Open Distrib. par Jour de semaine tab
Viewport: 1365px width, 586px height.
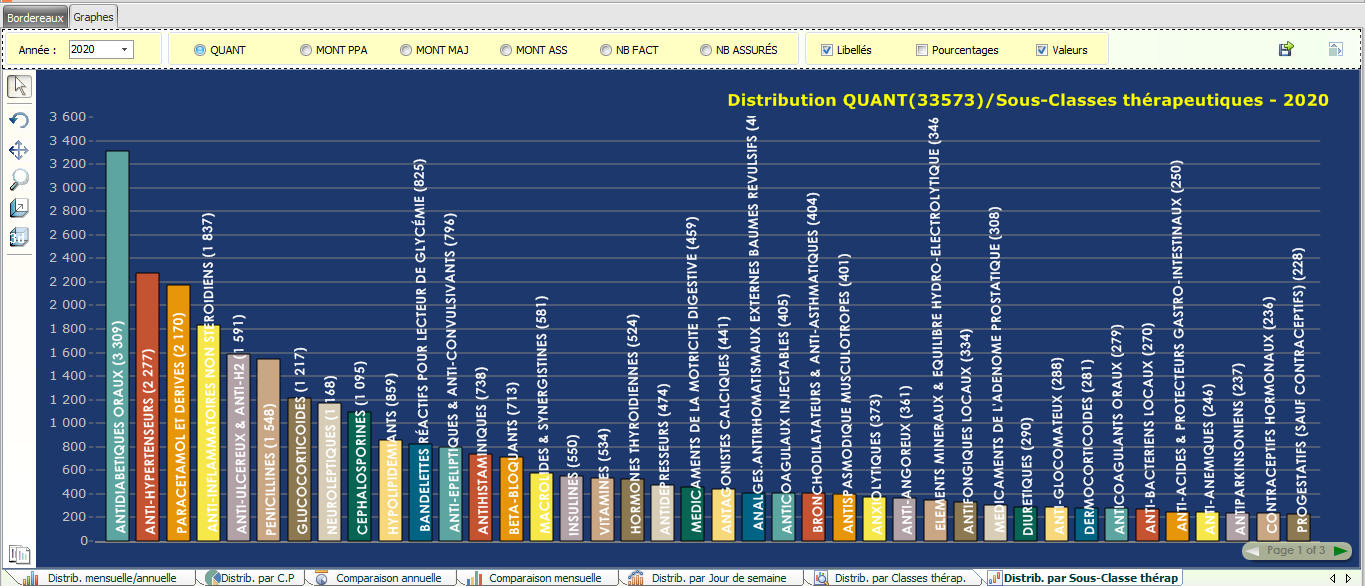(716, 578)
